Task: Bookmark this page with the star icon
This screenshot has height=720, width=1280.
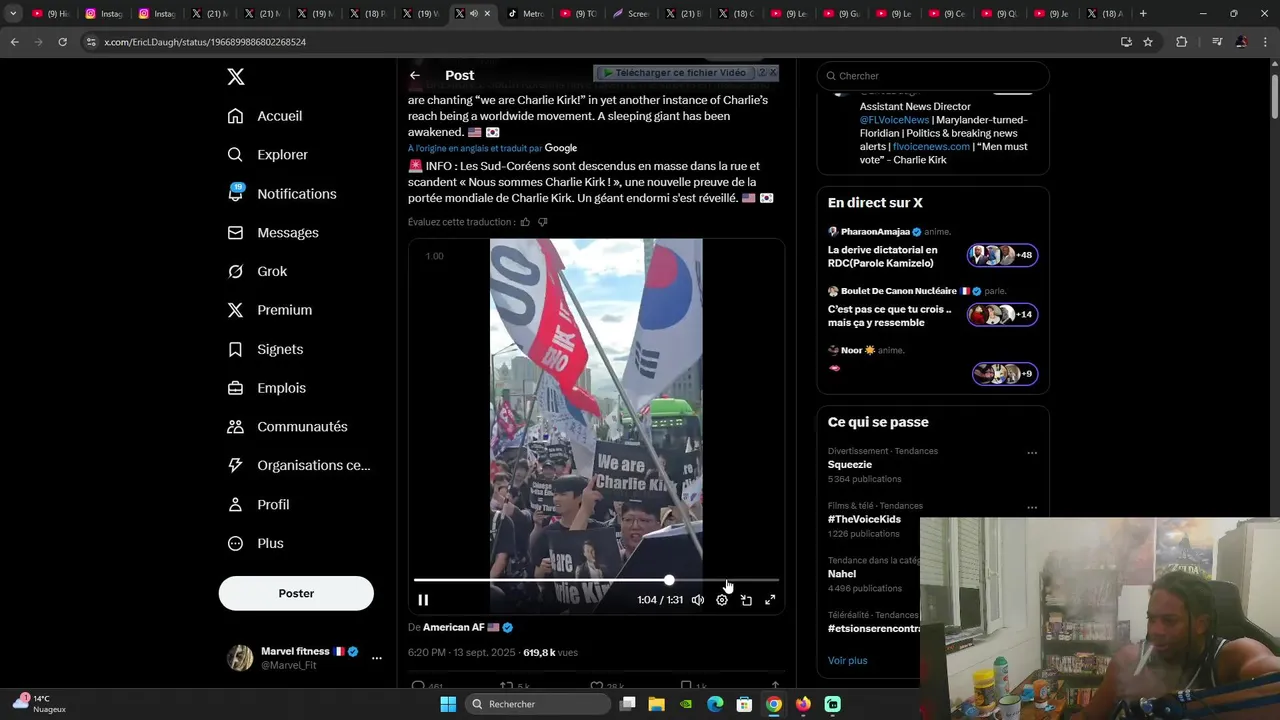Action: tap(1148, 42)
